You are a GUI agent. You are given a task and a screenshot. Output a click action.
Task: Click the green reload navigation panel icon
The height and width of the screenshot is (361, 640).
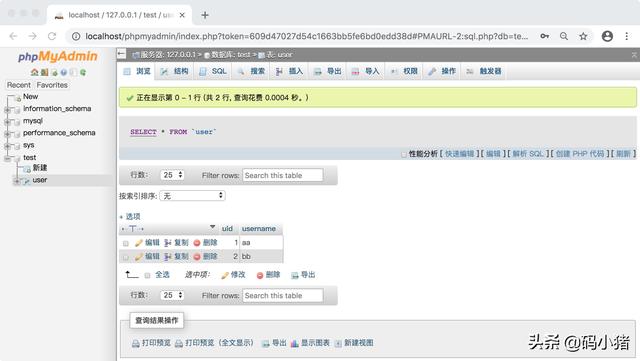(83, 72)
